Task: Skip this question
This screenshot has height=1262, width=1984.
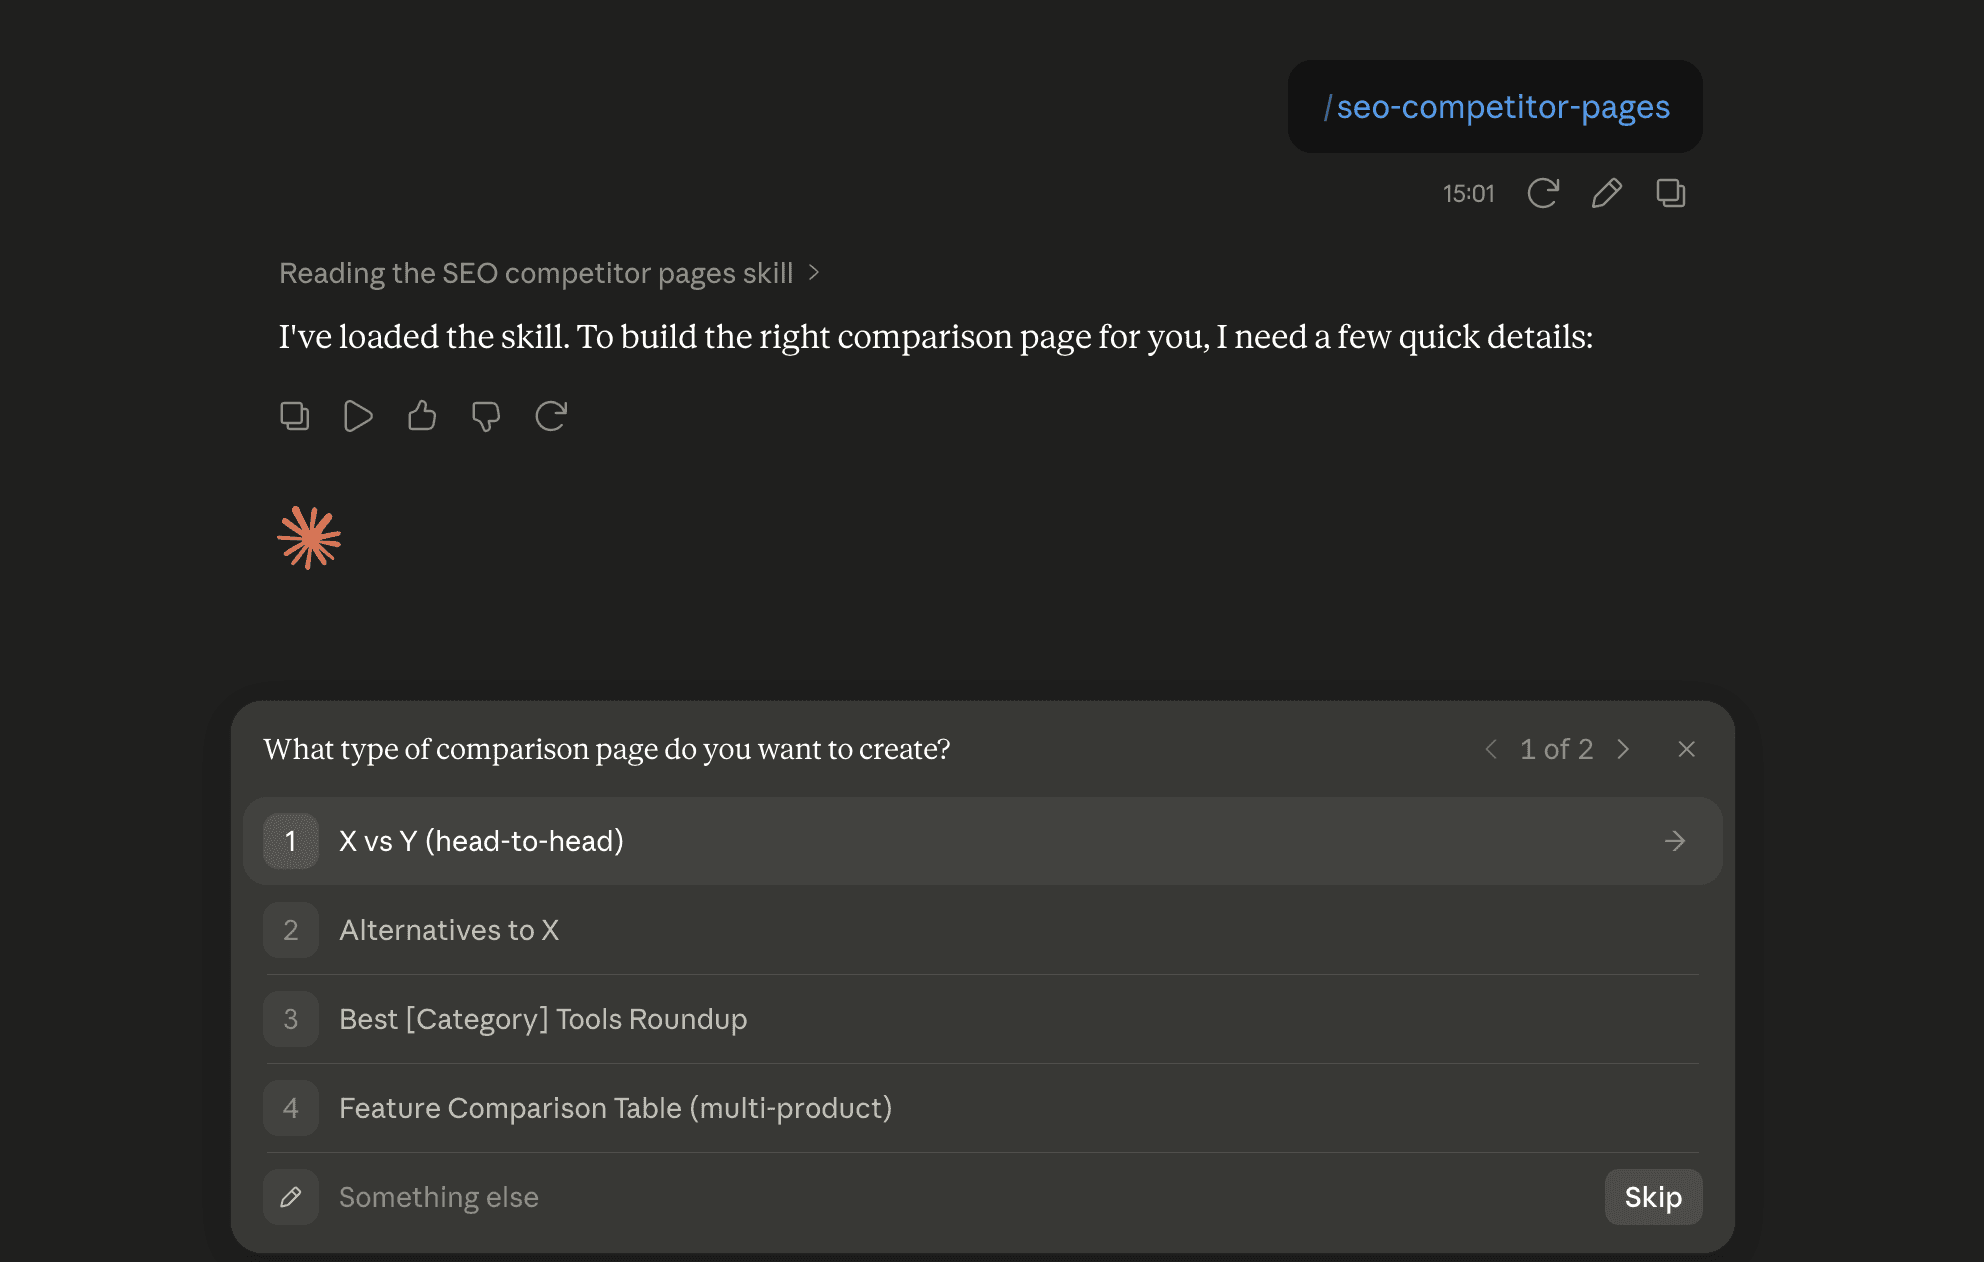Action: pos(1654,1197)
